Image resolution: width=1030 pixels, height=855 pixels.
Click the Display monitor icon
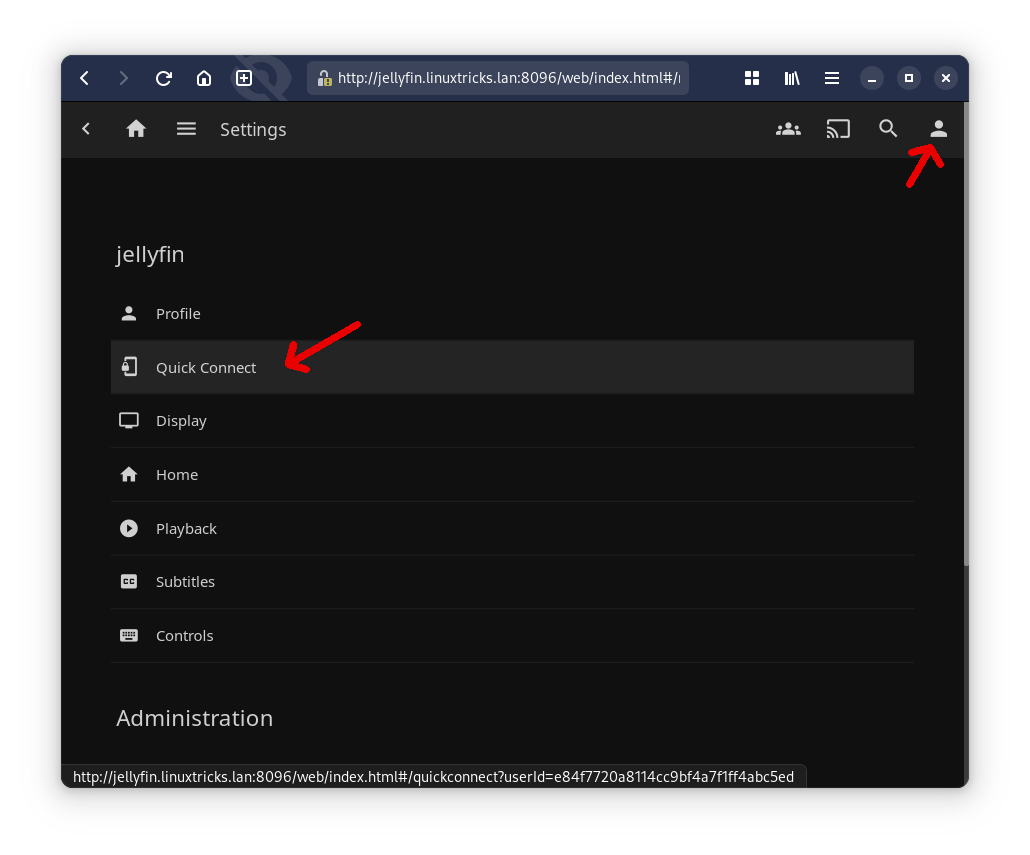pos(129,420)
